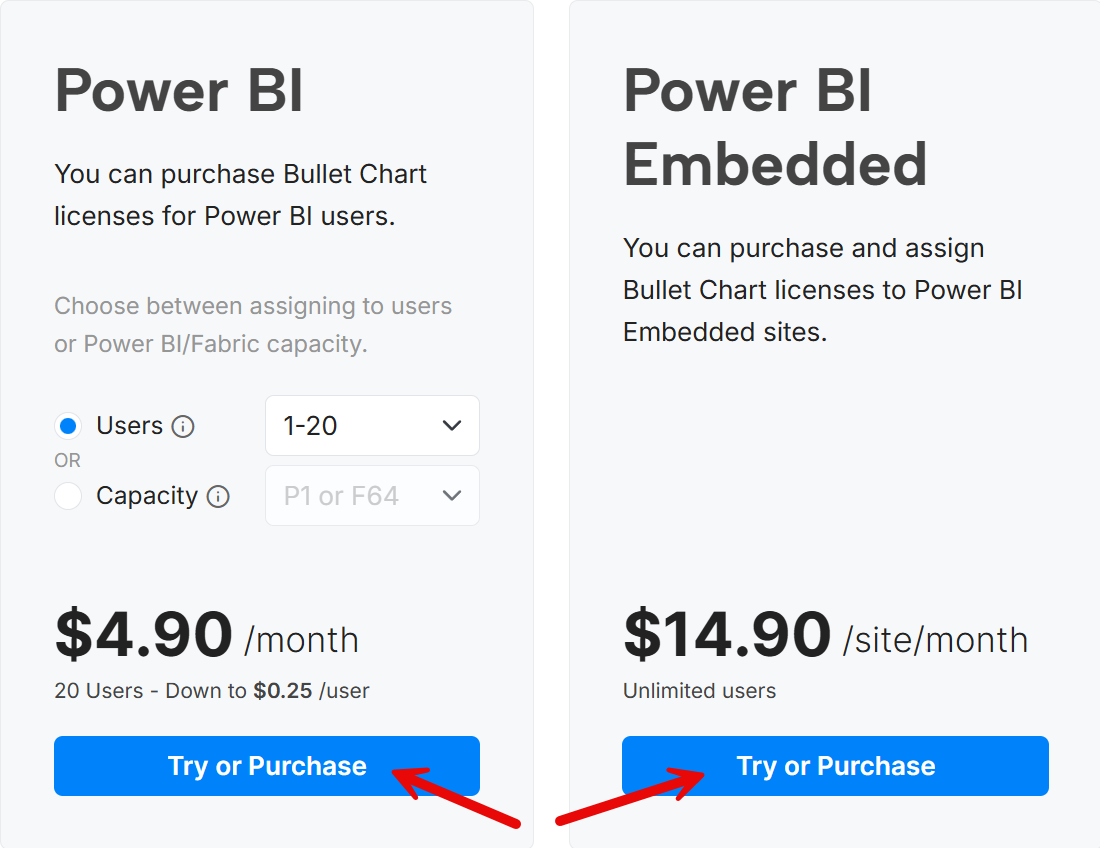The image size is (1100, 848).
Task: Click the Users option label
Action: click(130, 426)
